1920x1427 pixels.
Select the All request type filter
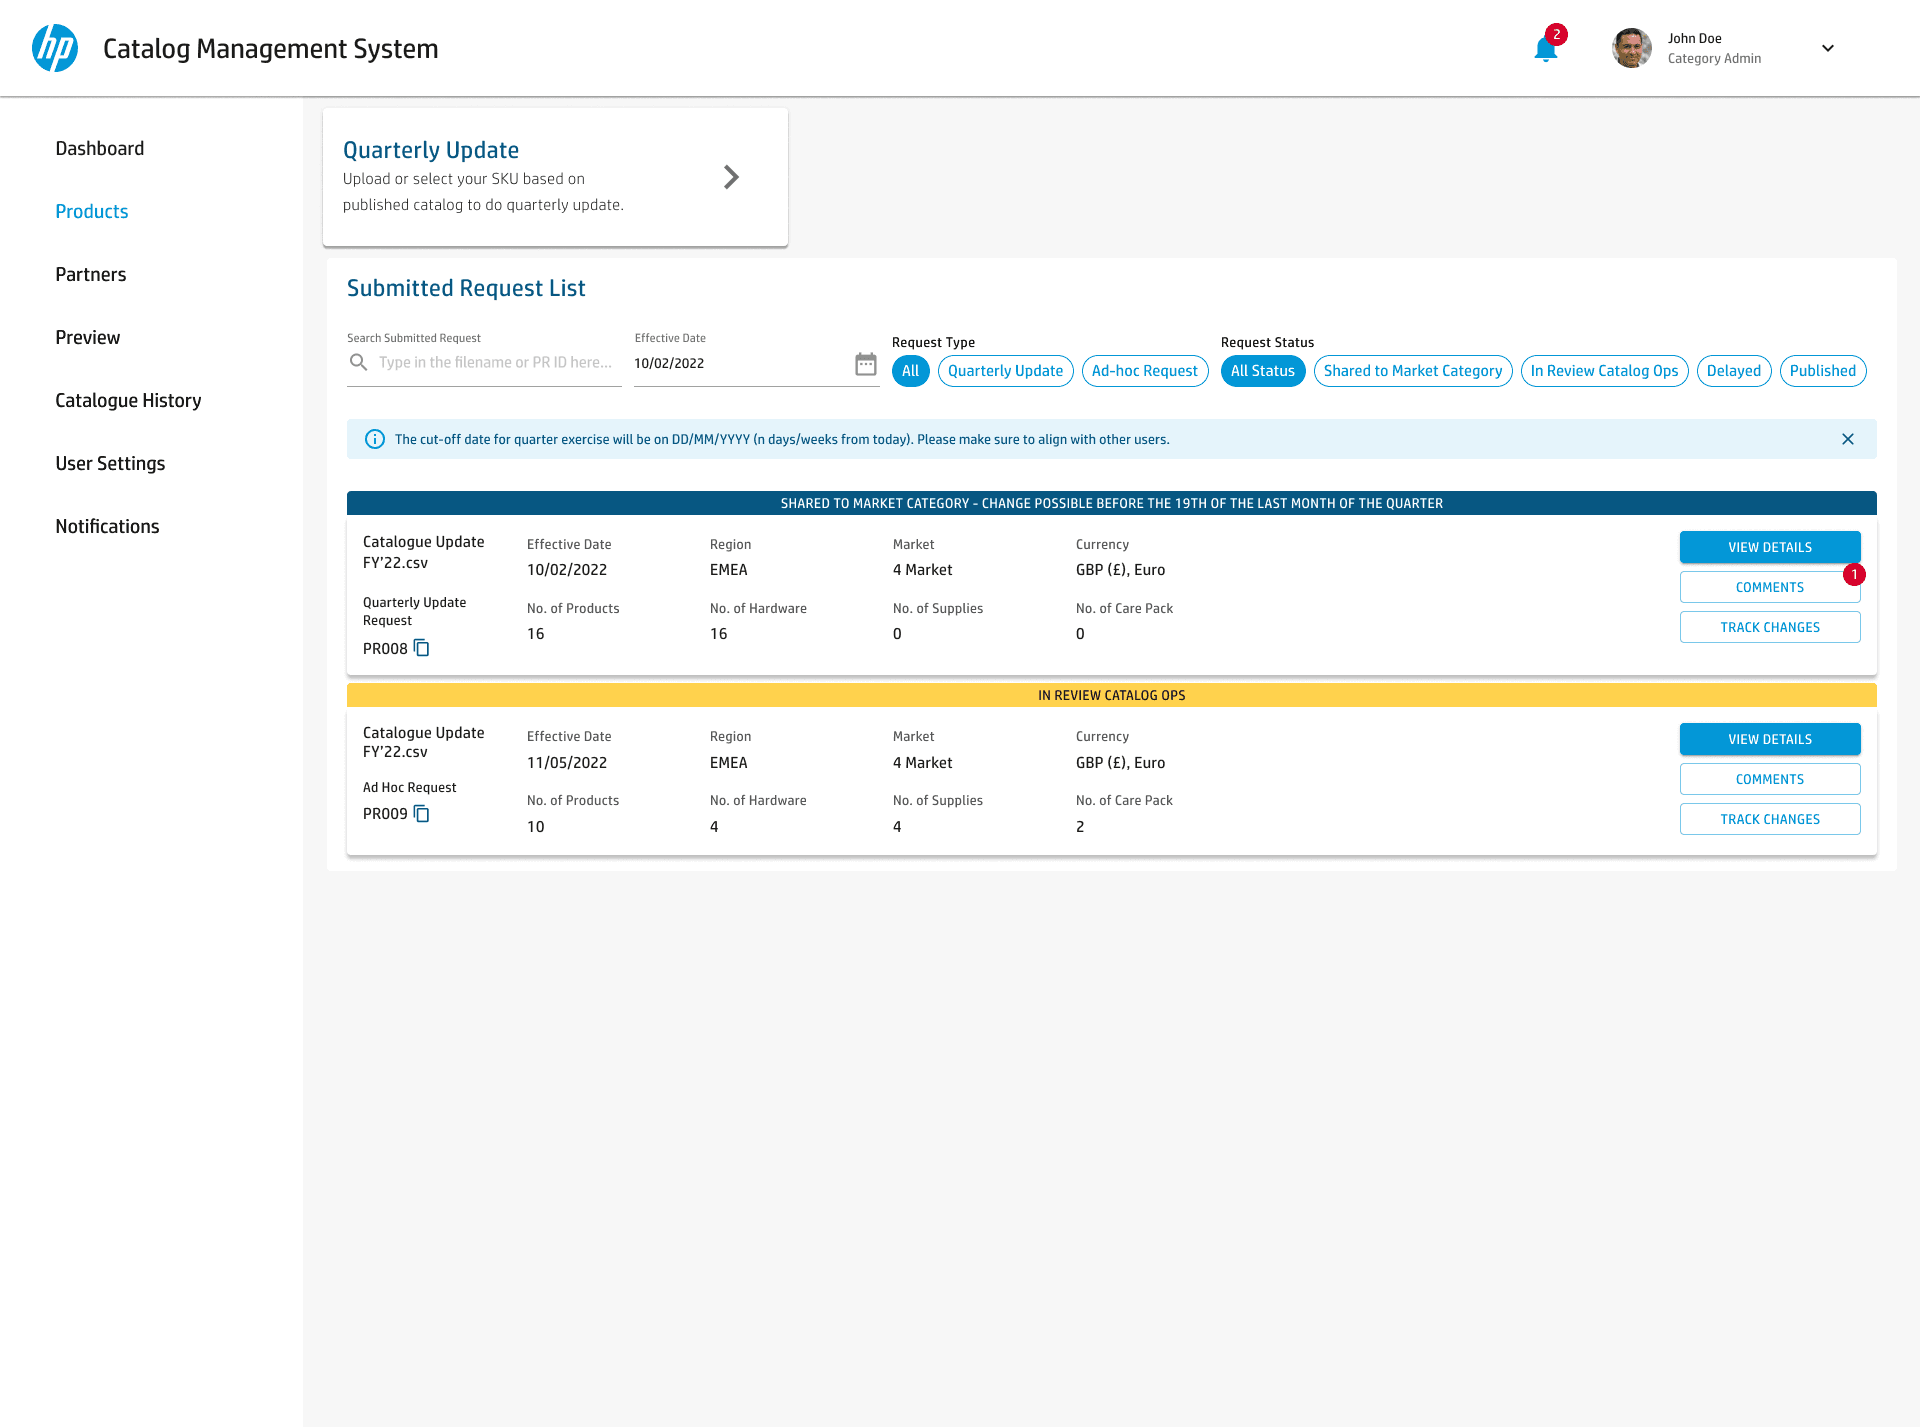[910, 371]
